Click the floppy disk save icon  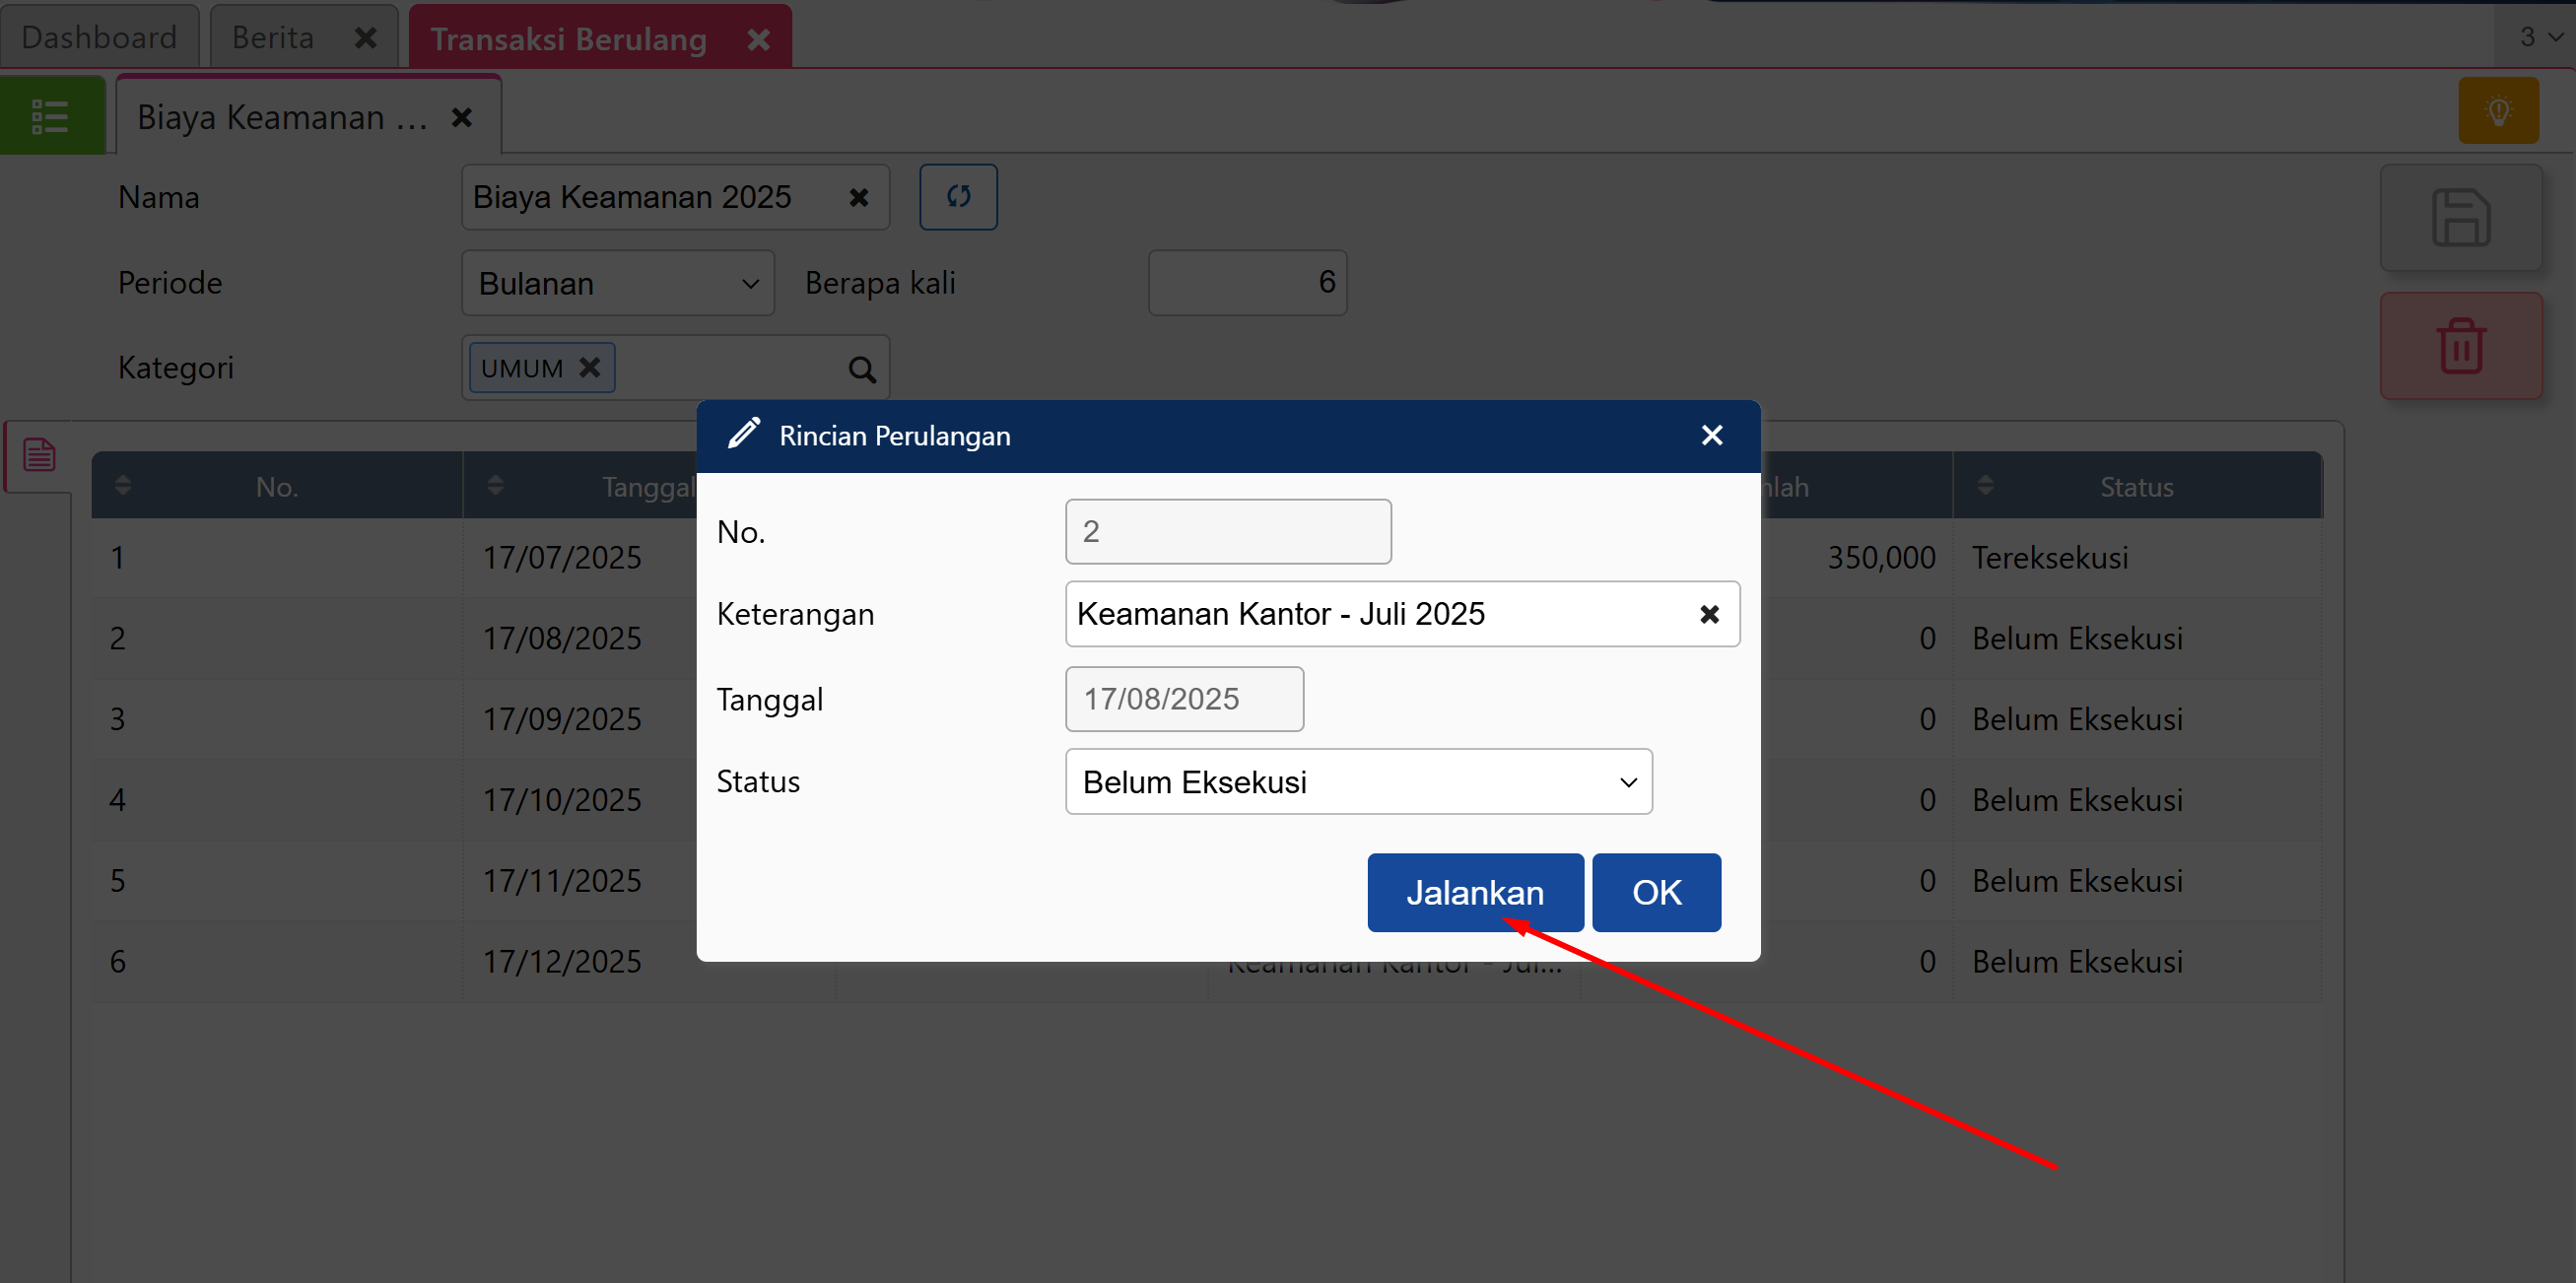[x=2460, y=218]
